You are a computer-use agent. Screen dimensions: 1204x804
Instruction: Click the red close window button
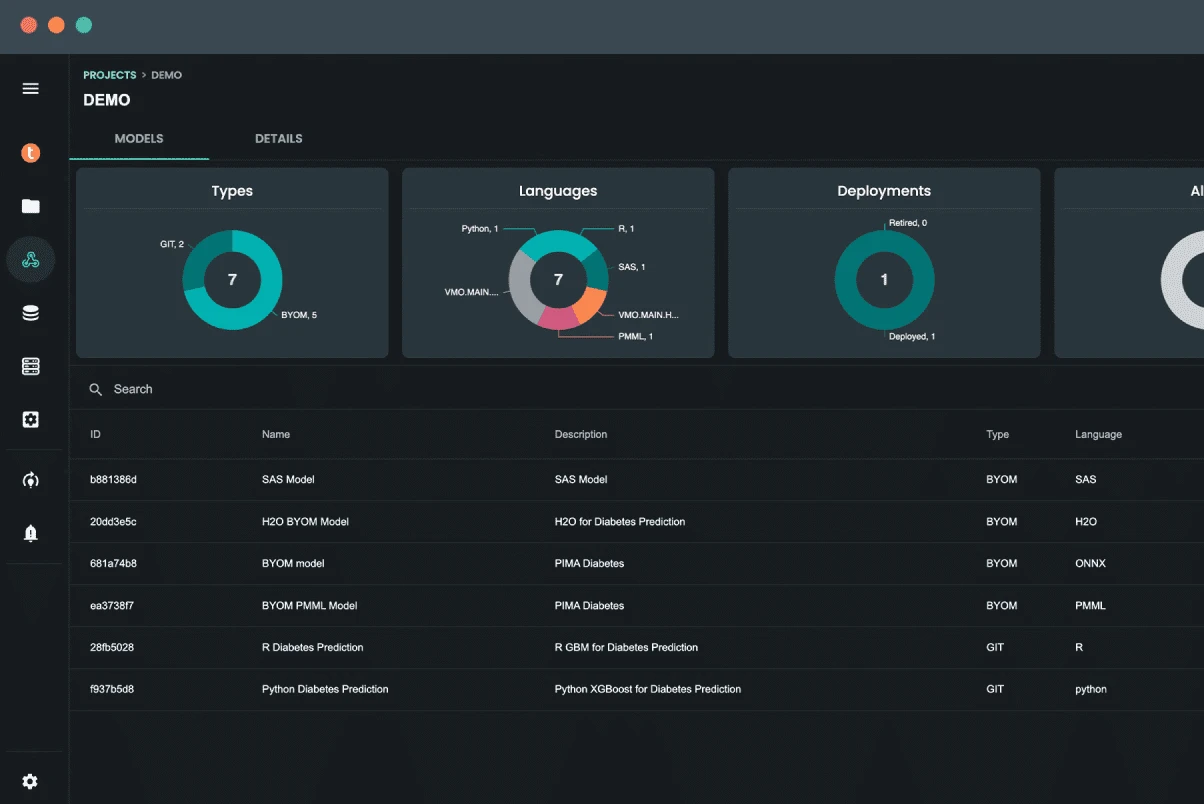[29, 25]
